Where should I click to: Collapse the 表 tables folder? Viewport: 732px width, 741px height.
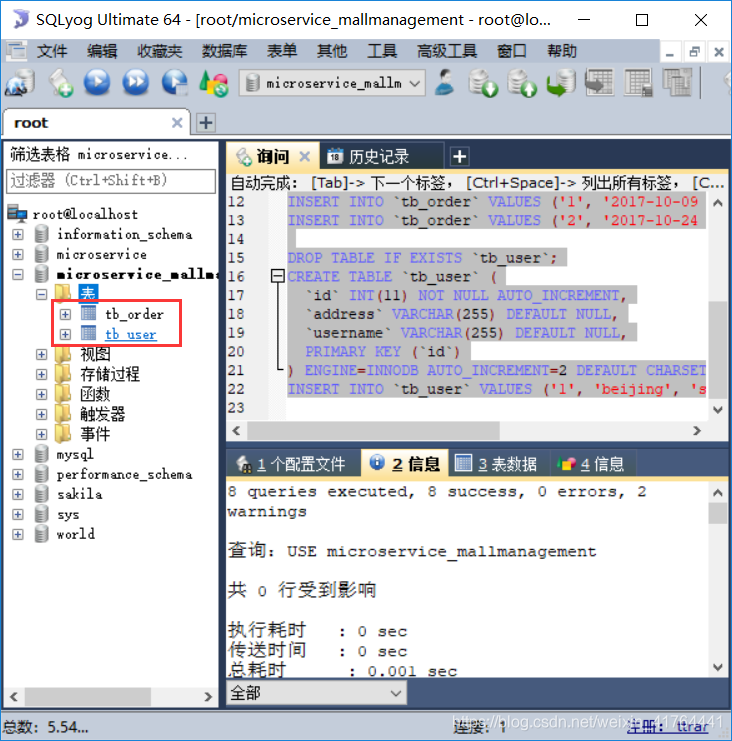coord(42,294)
